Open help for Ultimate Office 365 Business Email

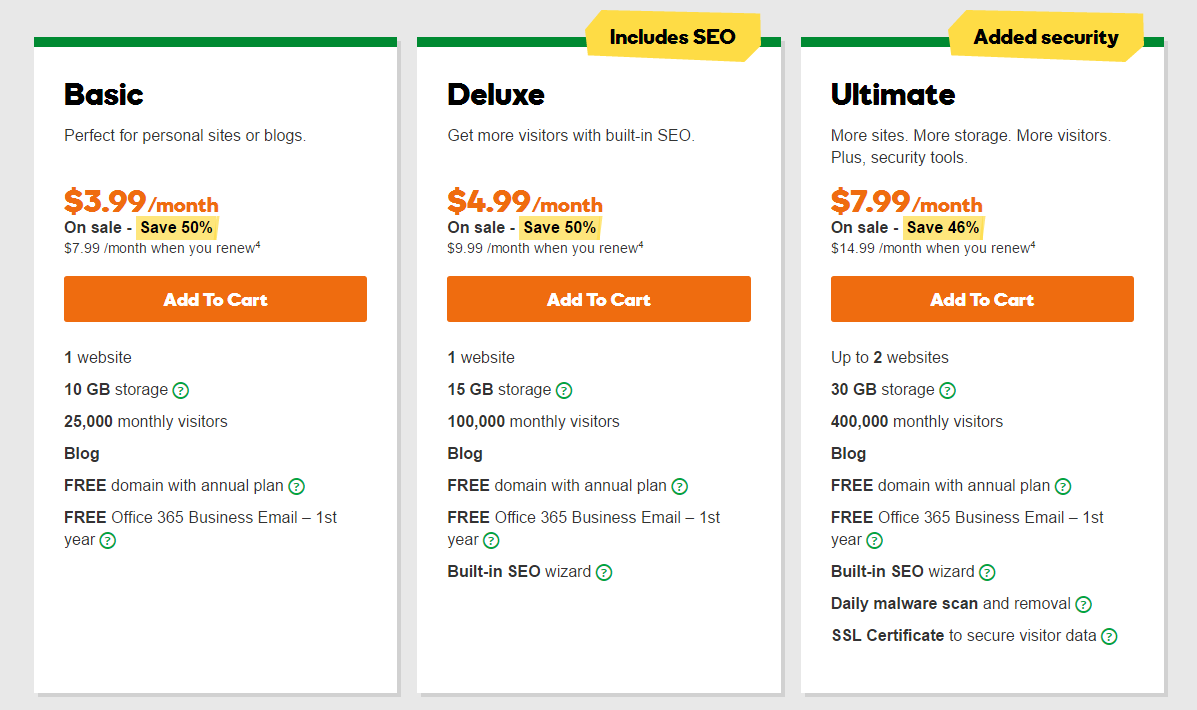point(874,540)
